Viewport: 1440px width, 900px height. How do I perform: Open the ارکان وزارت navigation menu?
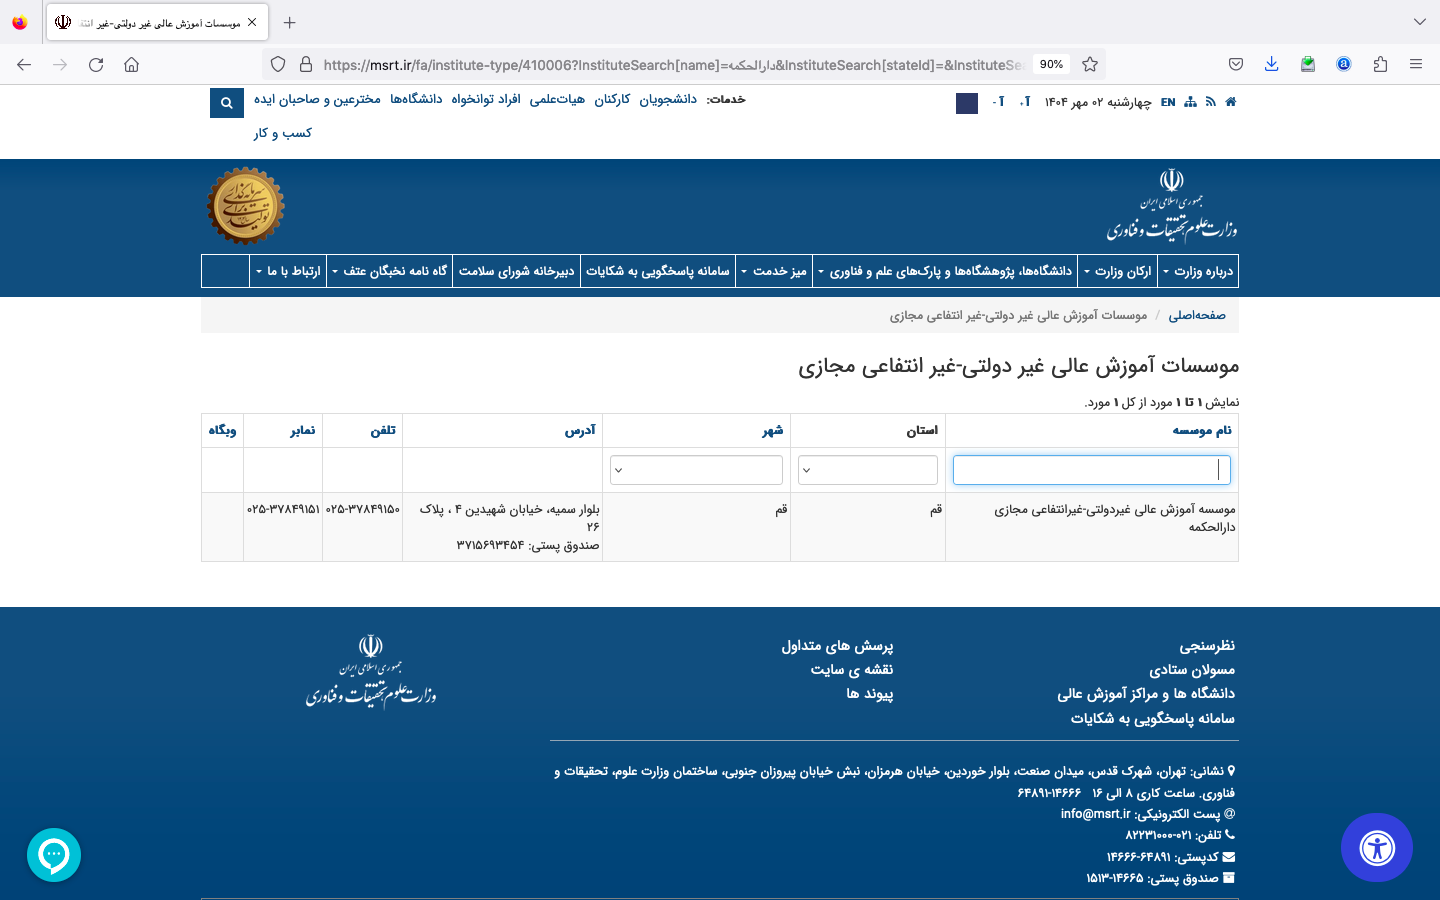pos(1118,271)
